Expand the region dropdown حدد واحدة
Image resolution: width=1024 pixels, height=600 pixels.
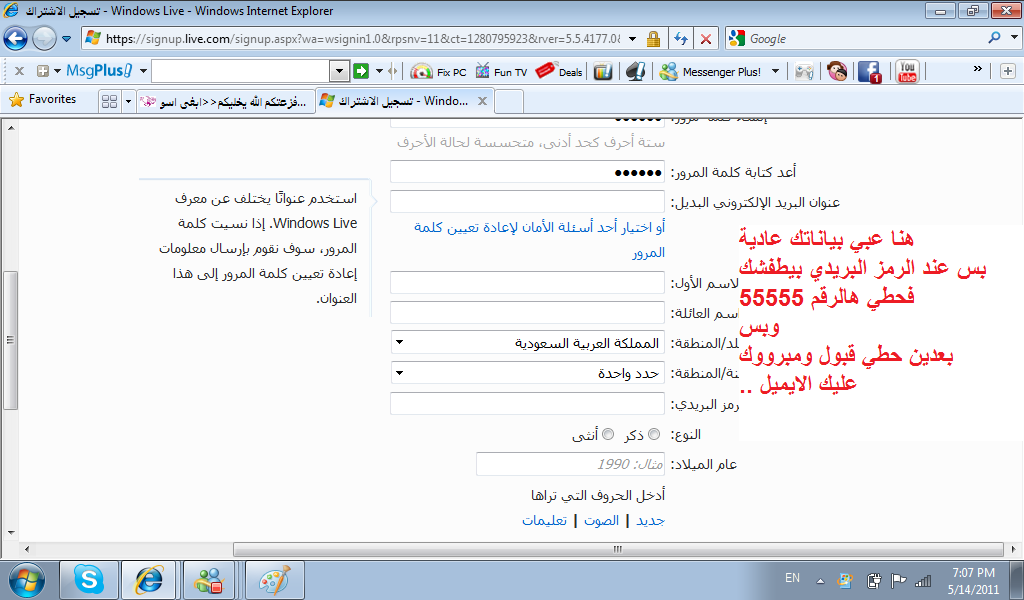tap(527, 373)
